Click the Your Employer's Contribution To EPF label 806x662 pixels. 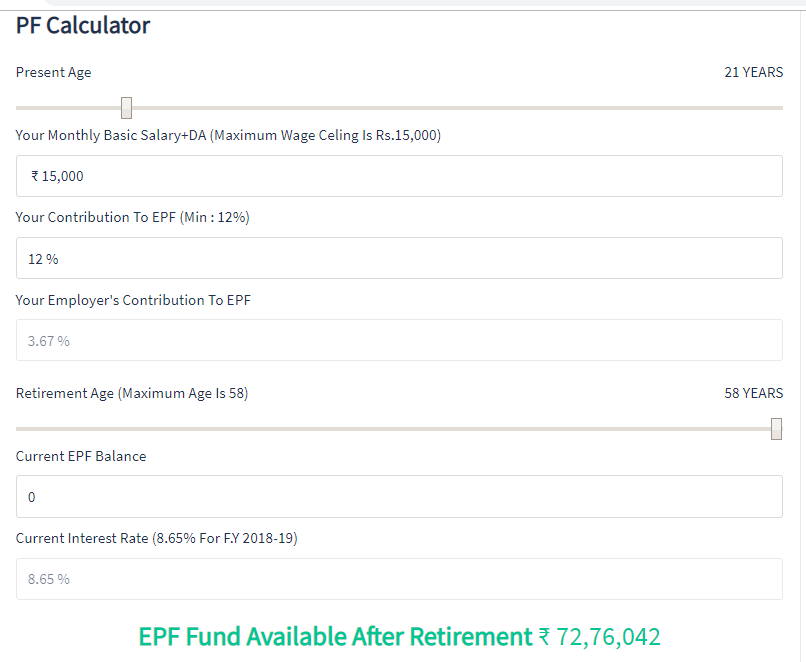(x=133, y=300)
